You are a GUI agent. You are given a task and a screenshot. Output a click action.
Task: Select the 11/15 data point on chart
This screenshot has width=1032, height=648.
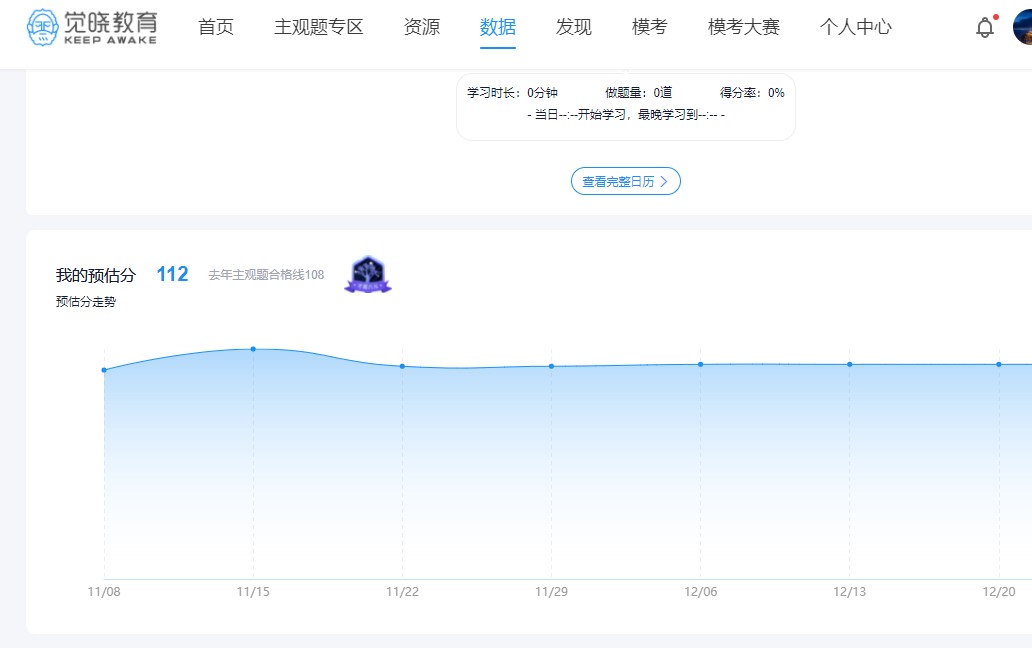tap(253, 349)
